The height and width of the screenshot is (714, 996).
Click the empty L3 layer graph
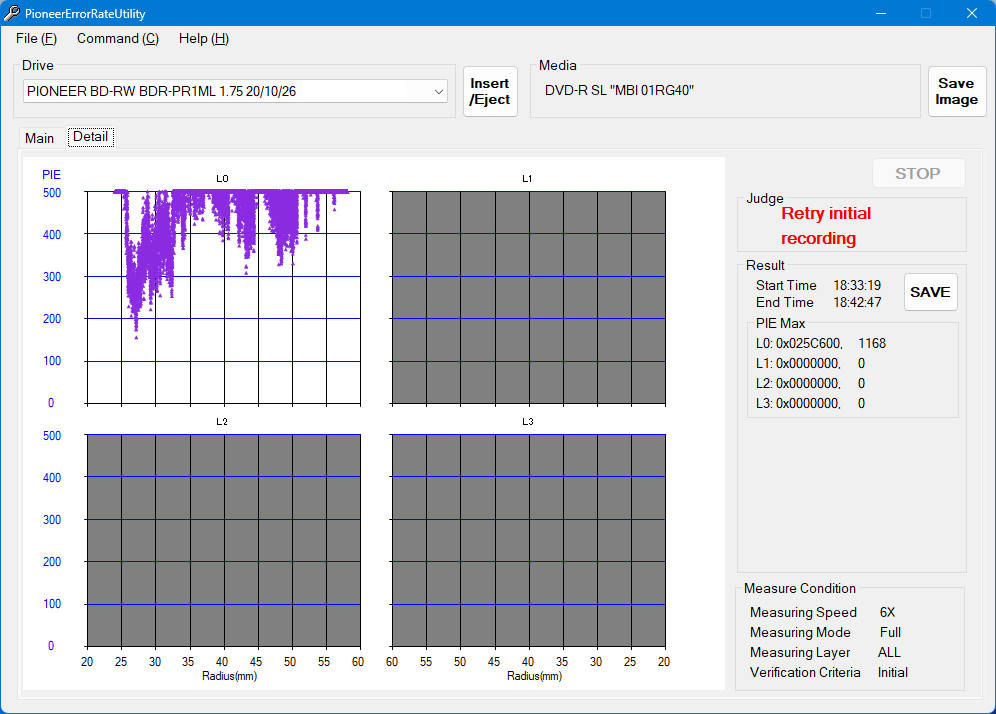(528, 540)
